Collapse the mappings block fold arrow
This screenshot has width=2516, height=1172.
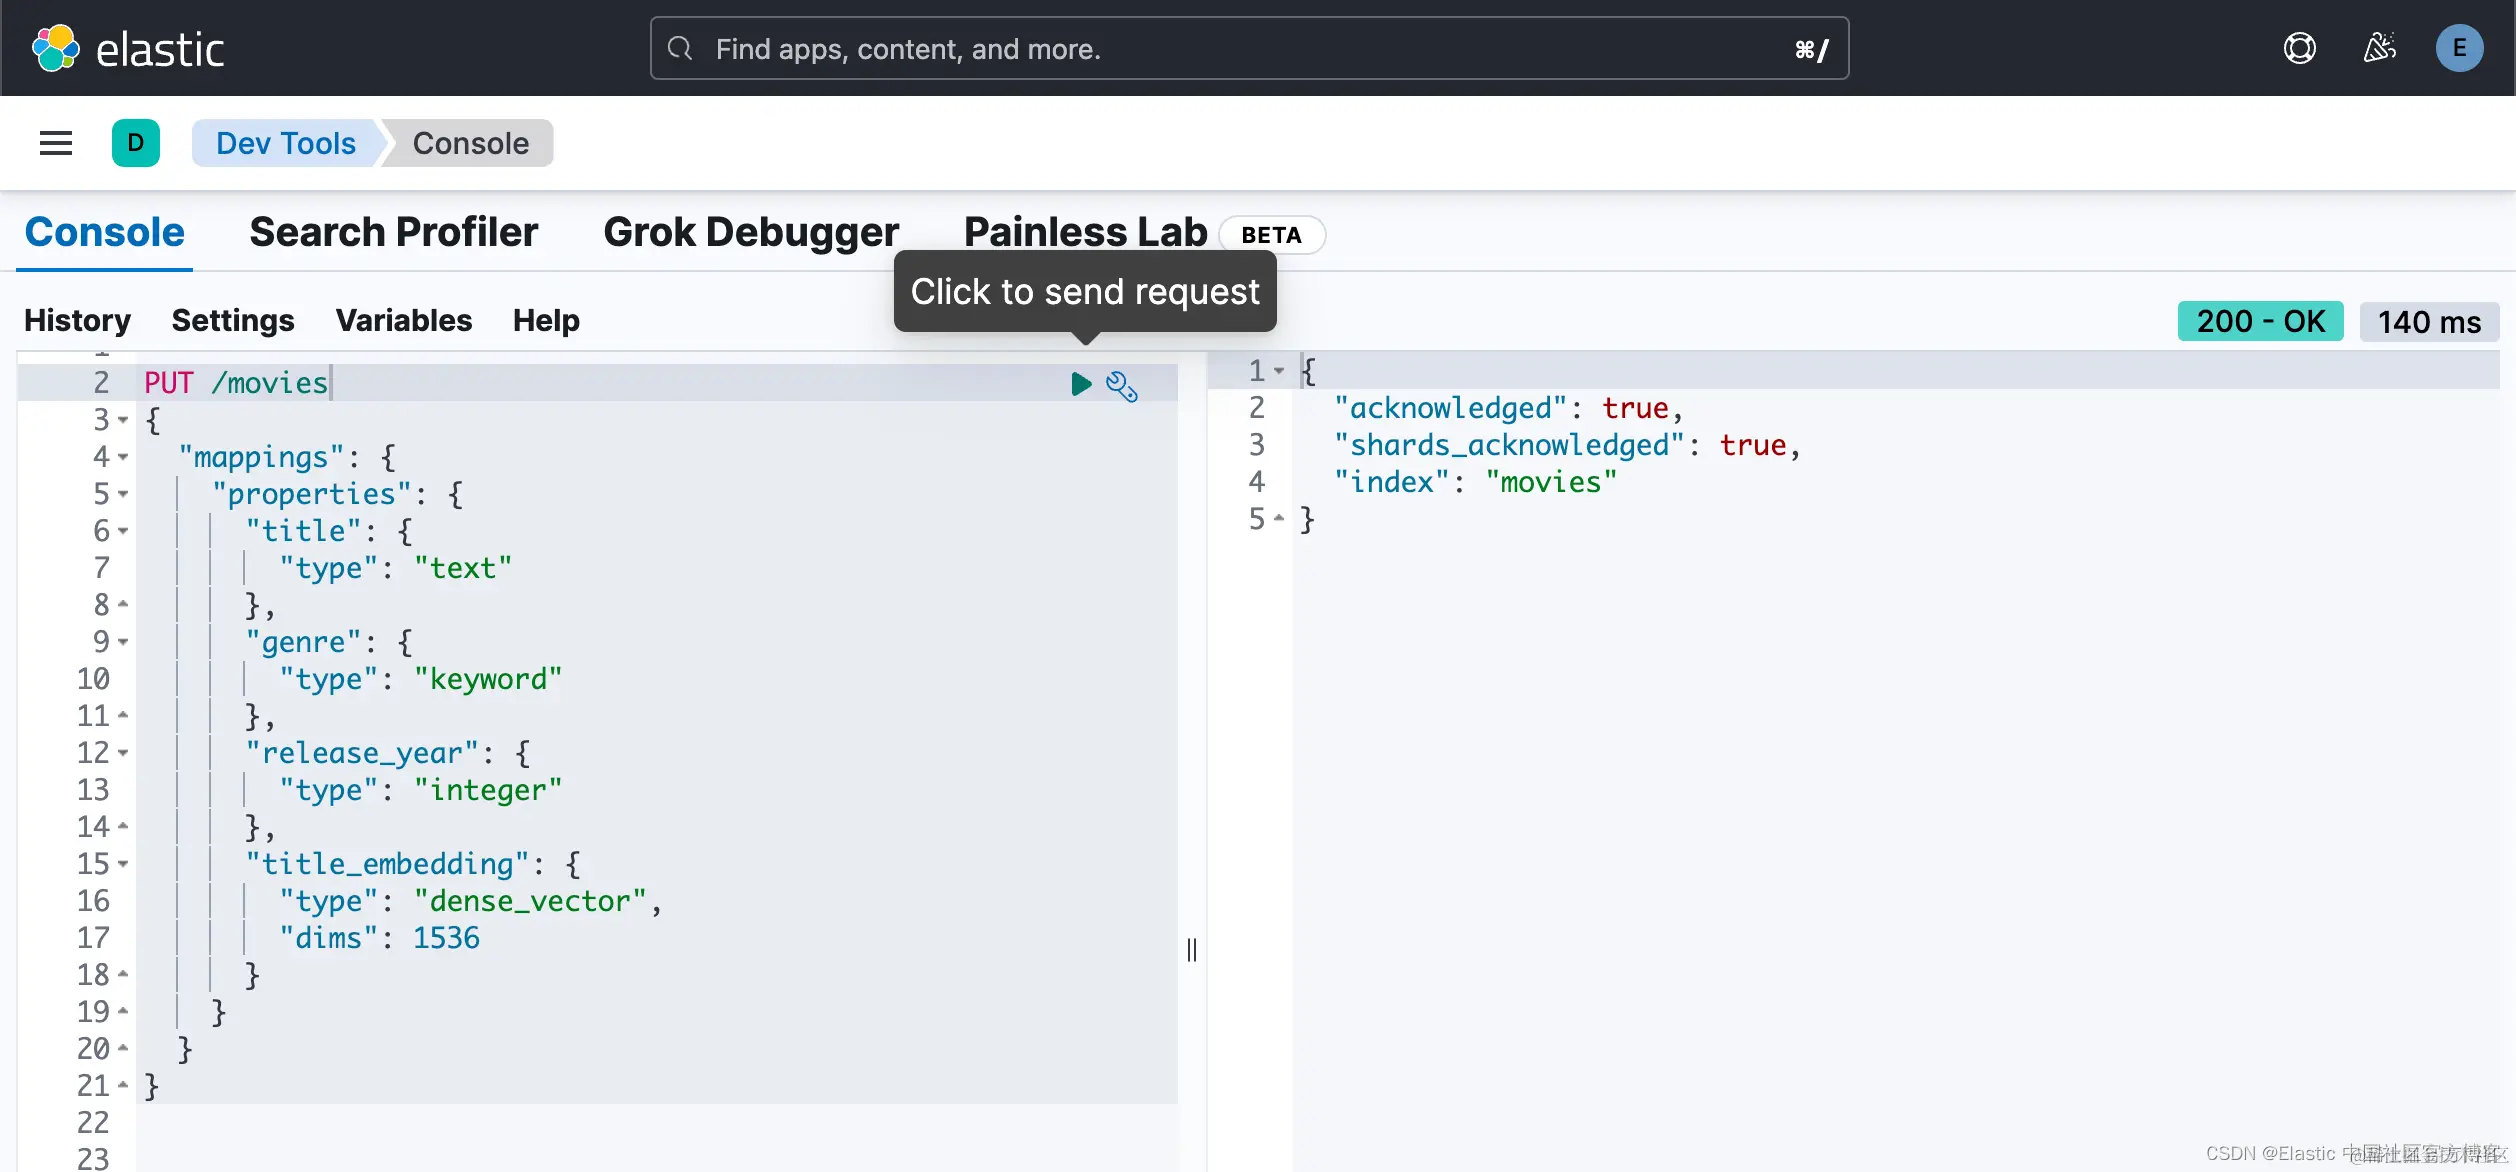pos(124,457)
